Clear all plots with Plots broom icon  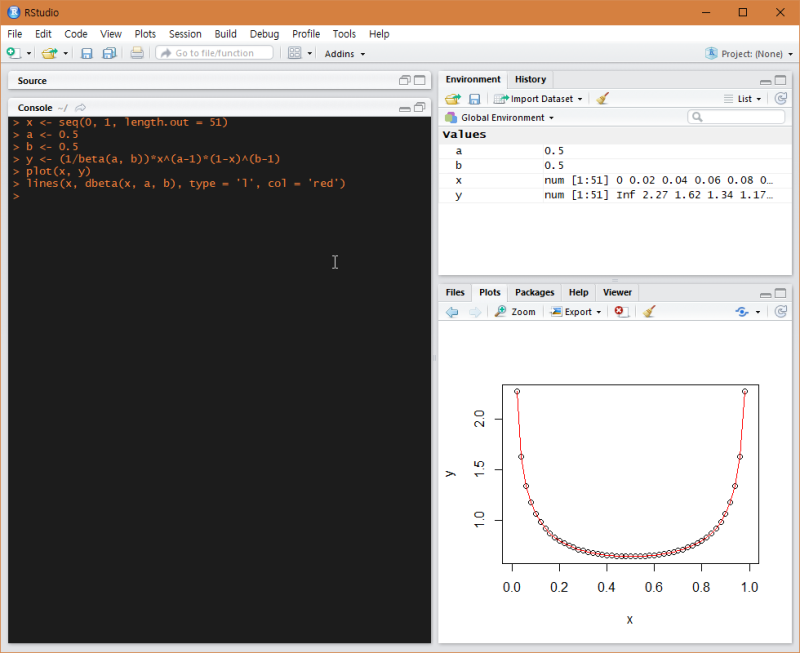tap(649, 312)
